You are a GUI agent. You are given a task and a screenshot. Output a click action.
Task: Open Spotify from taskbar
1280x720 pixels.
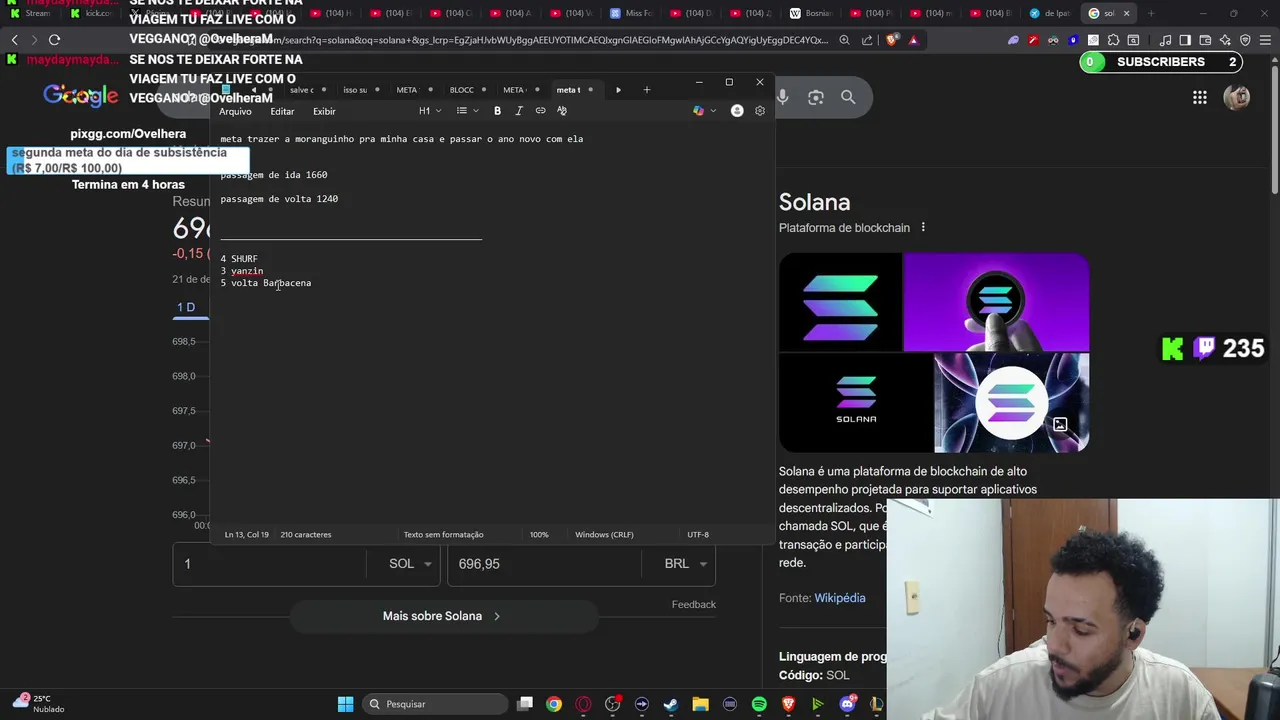click(x=759, y=704)
